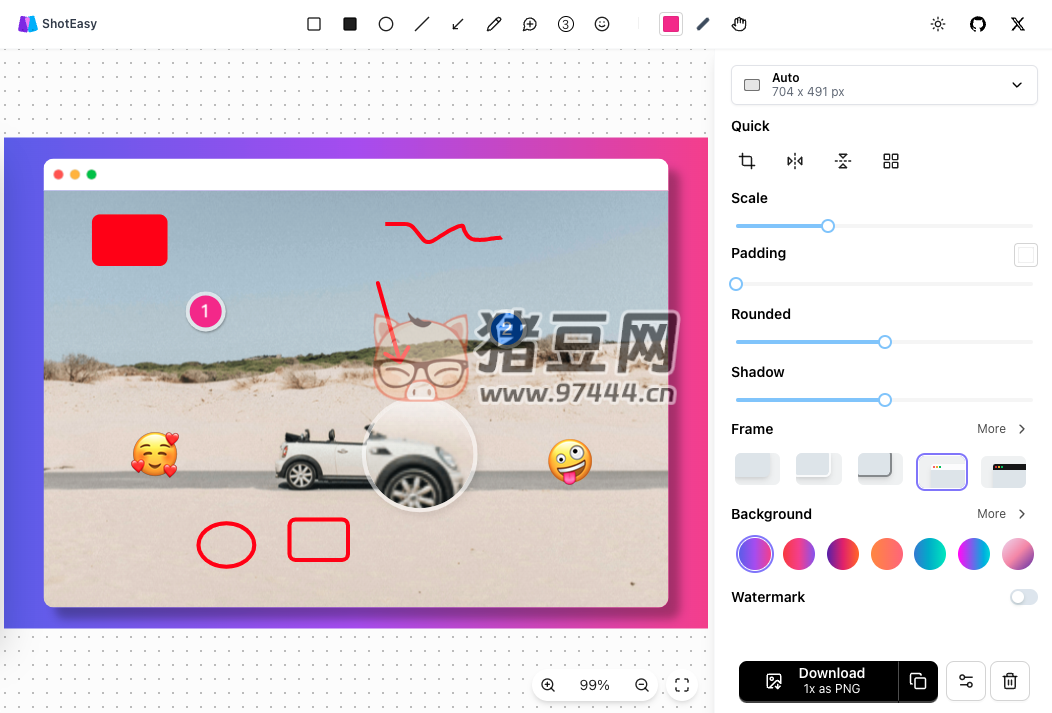Select the magnifier tool
The image size is (1052, 713).
tap(530, 24)
